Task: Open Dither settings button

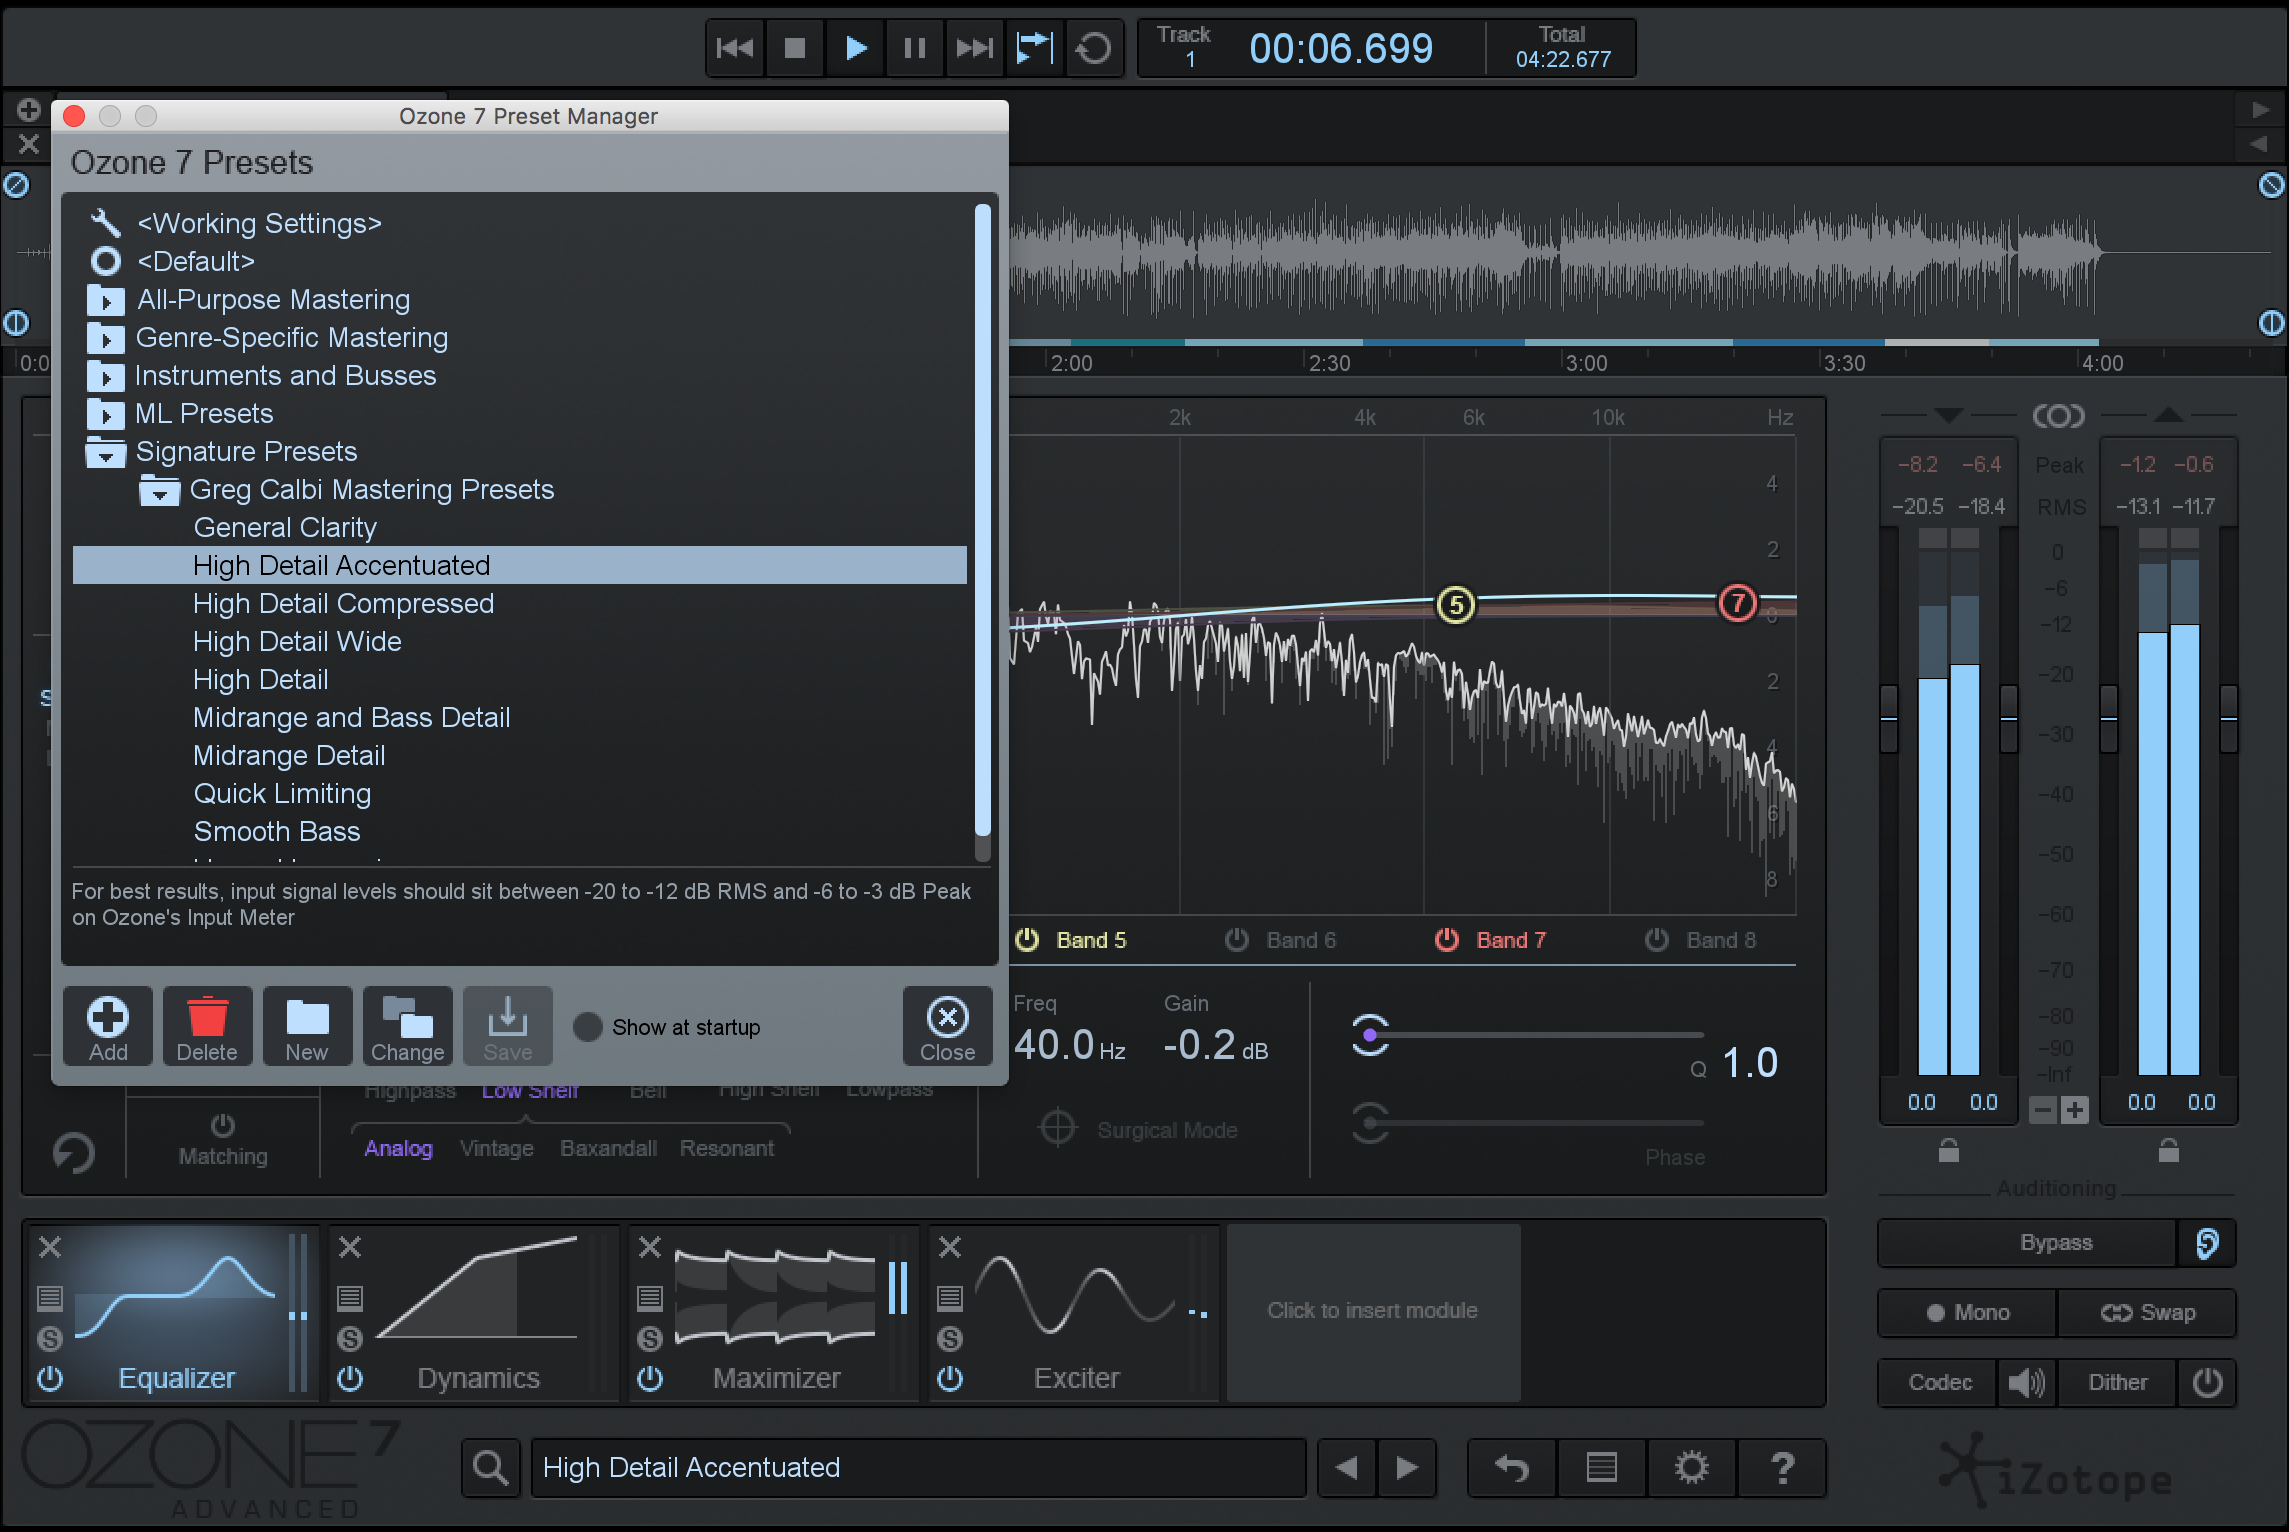Action: click(x=2118, y=1383)
